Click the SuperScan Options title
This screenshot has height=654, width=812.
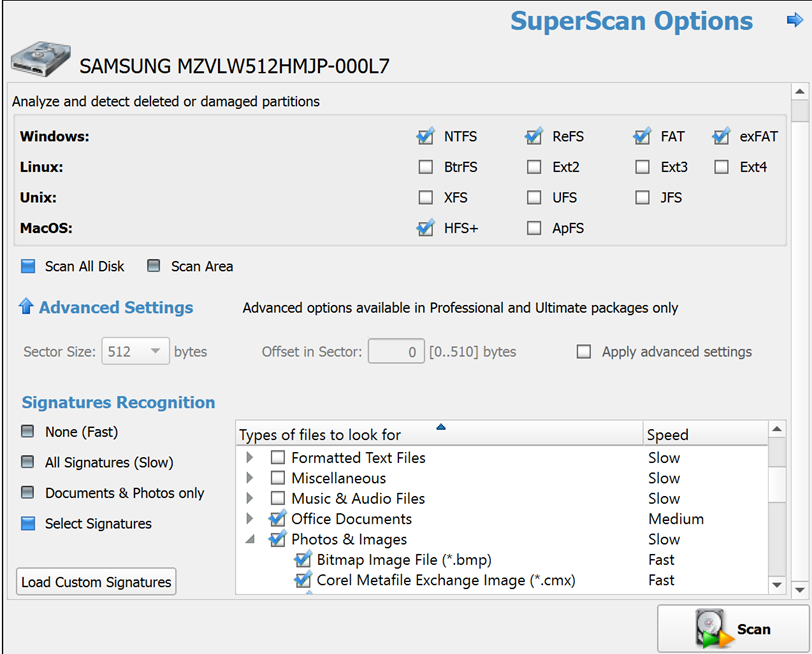[631, 21]
